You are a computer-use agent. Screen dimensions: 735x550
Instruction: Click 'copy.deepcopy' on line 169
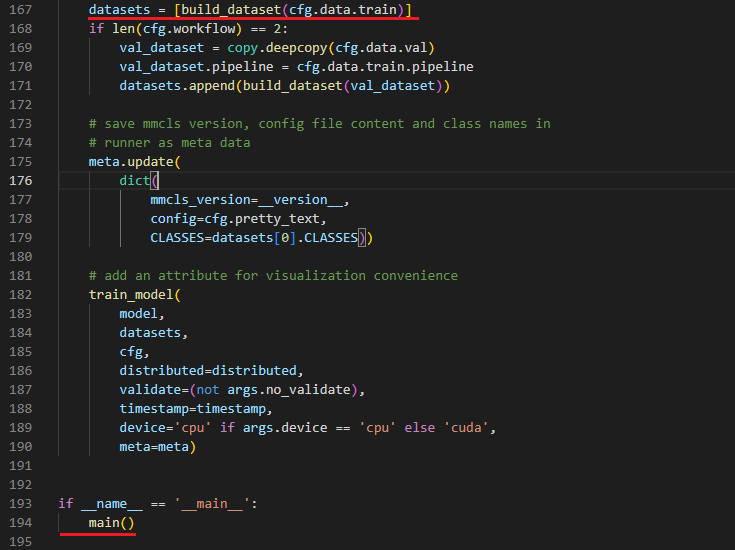pos(277,48)
